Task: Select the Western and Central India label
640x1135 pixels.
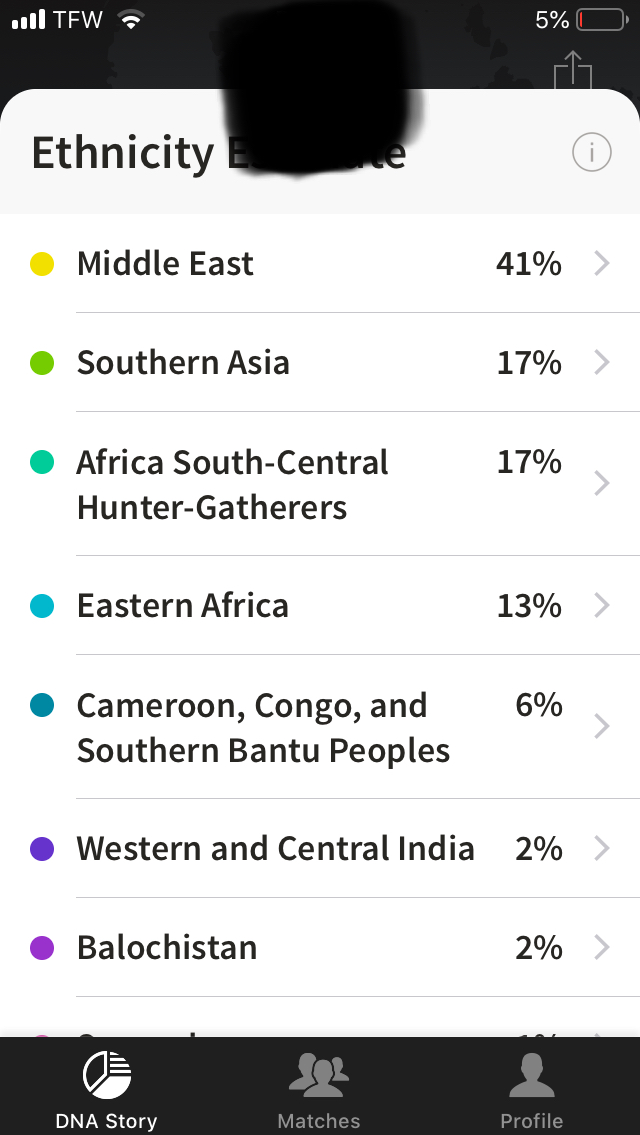Action: tap(276, 848)
